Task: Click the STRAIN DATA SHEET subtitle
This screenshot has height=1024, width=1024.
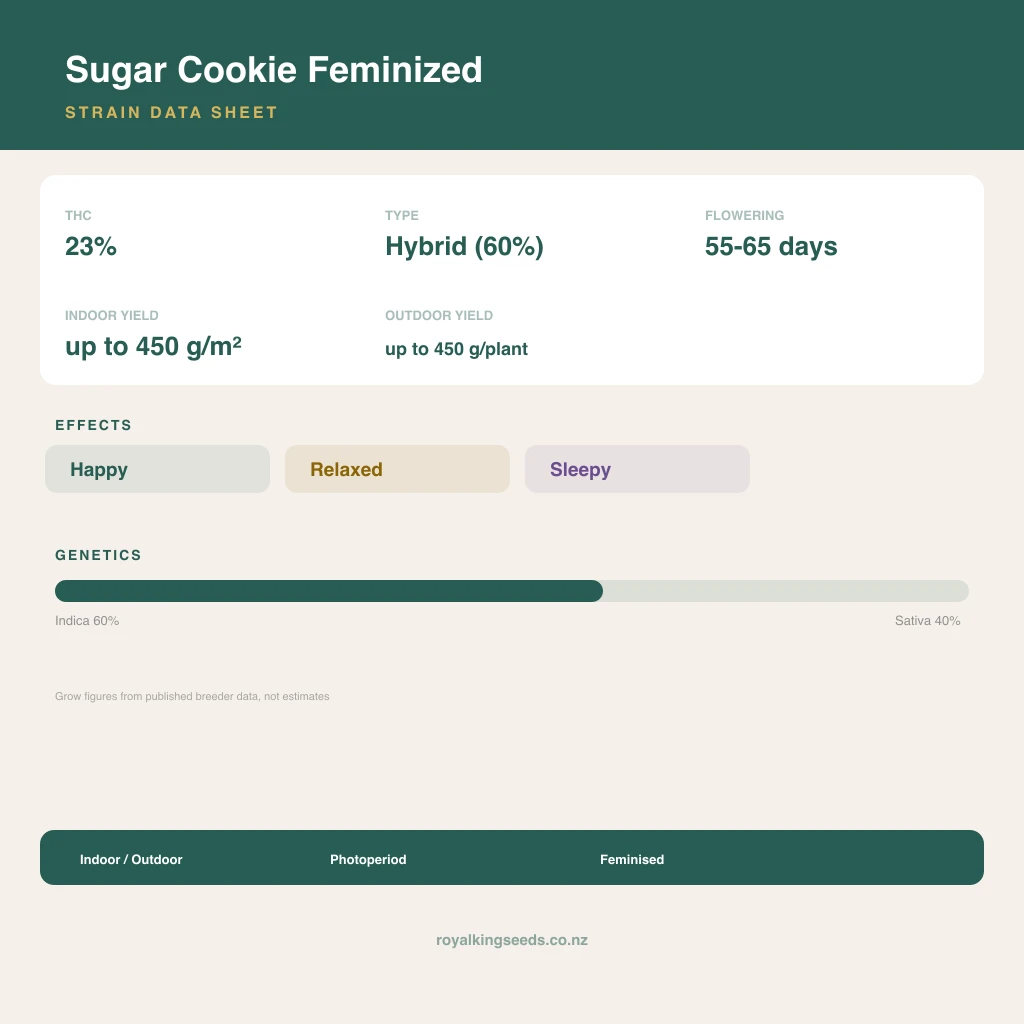Action: click(172, 112)
